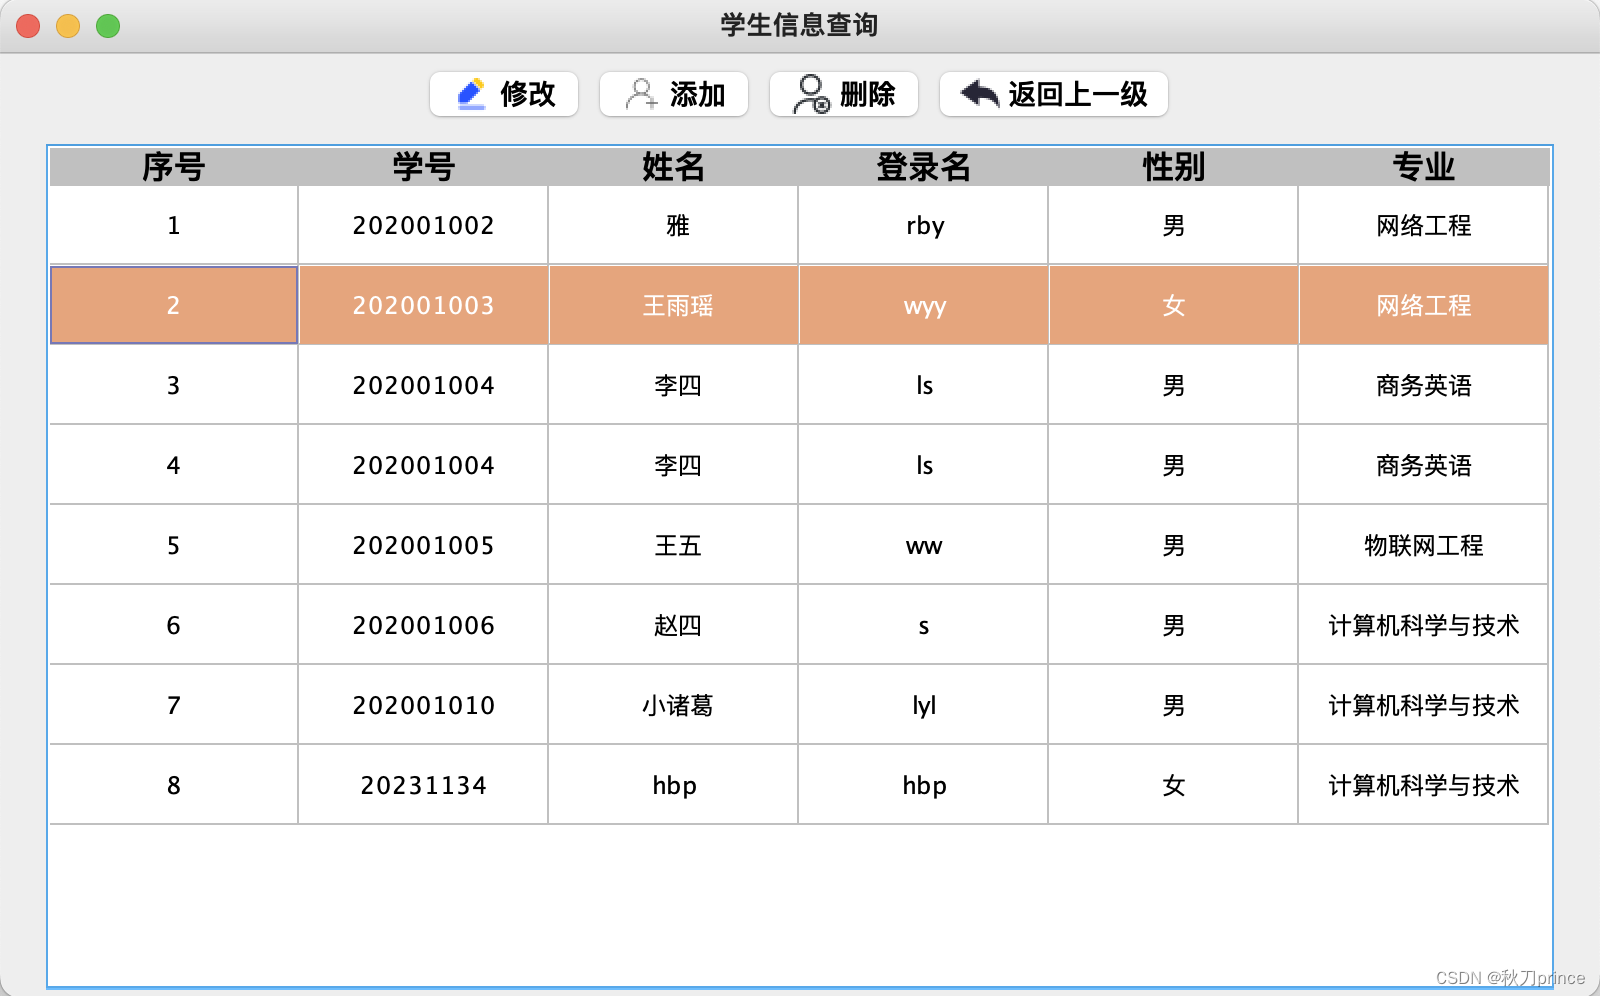Click the 添加 button label
This screenshot has width=1600, height=996.
pyautogui.click(x=698, y=94)
